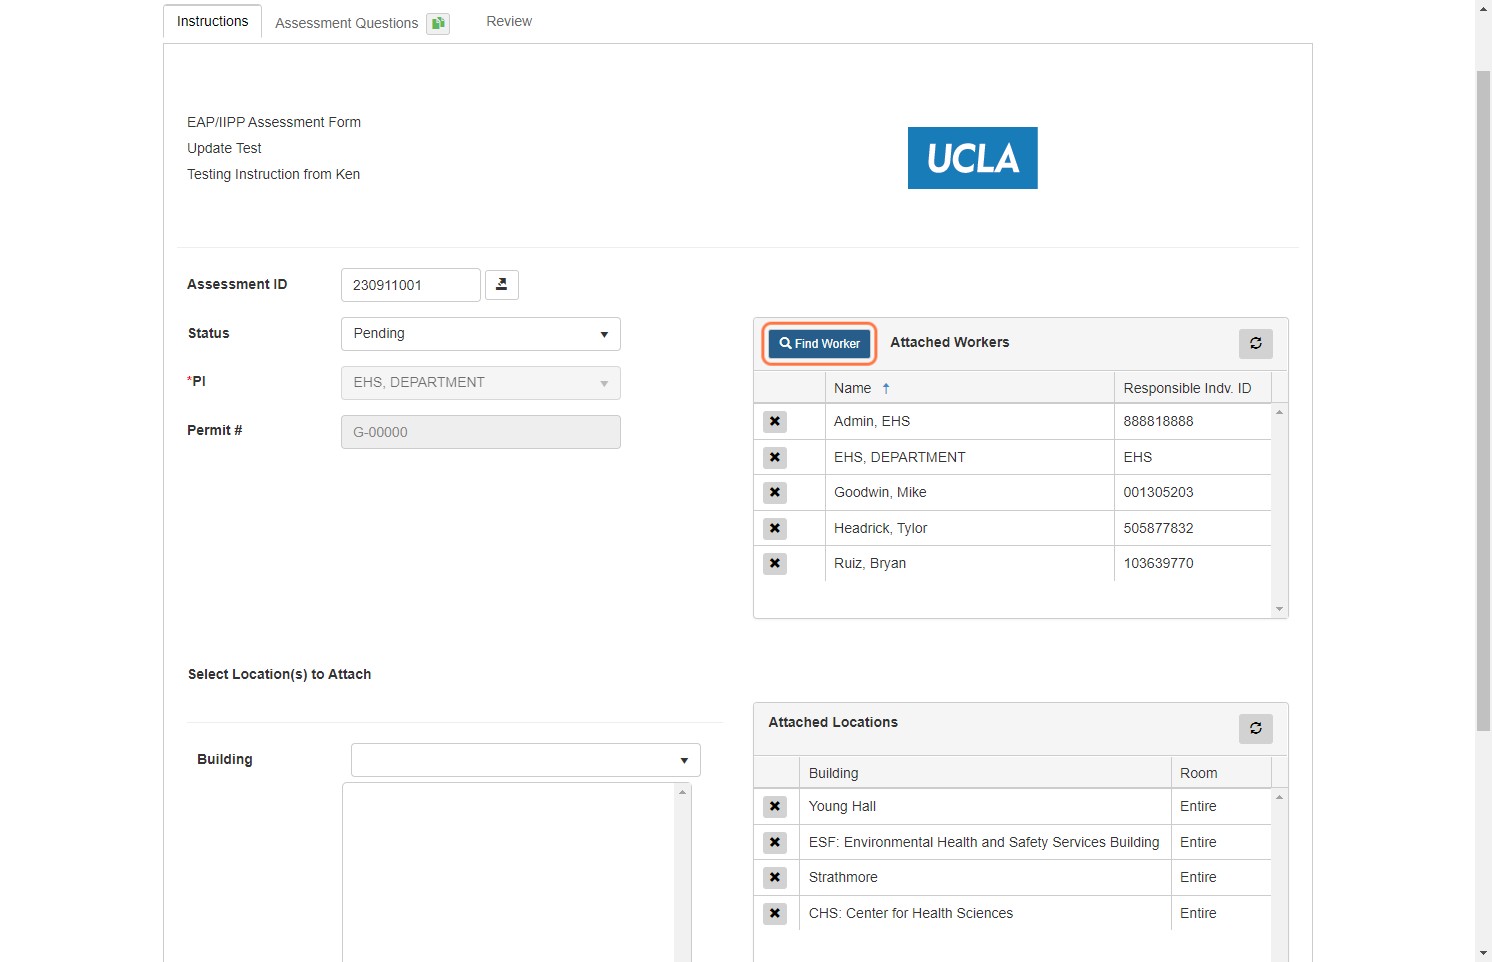Click the export icon beside Assessment ID
Viewport: 1492px width, 962px height.
[502, 285]
